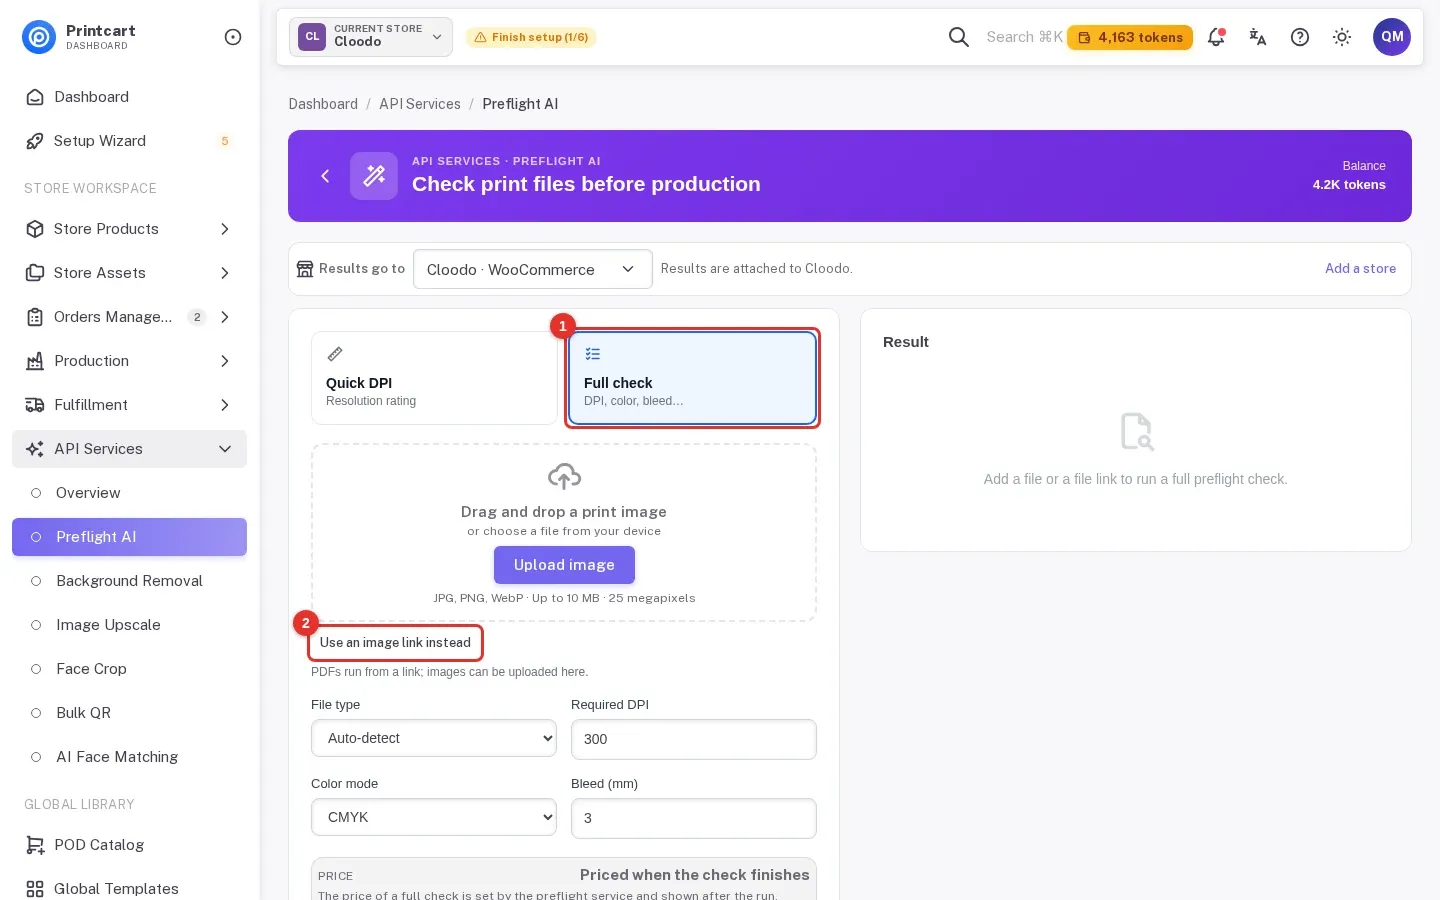Click the API Services sparkle icon
Screen dimensions: 1440x900
[x=35, y=449]
